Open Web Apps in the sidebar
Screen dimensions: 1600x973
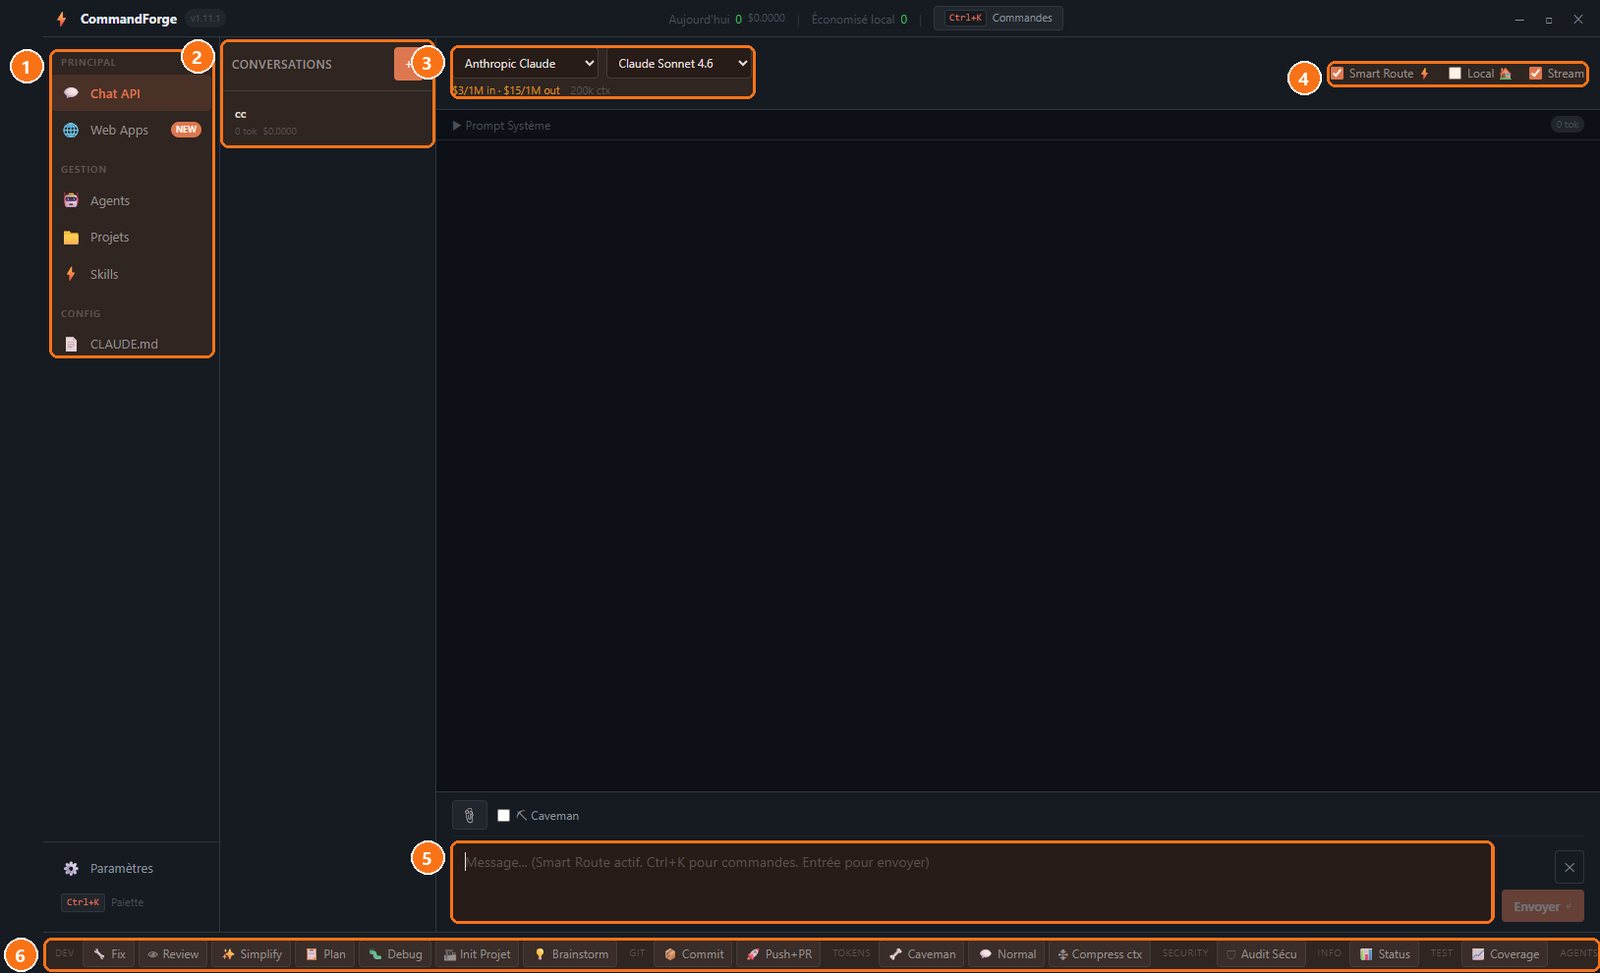(132, 130)
